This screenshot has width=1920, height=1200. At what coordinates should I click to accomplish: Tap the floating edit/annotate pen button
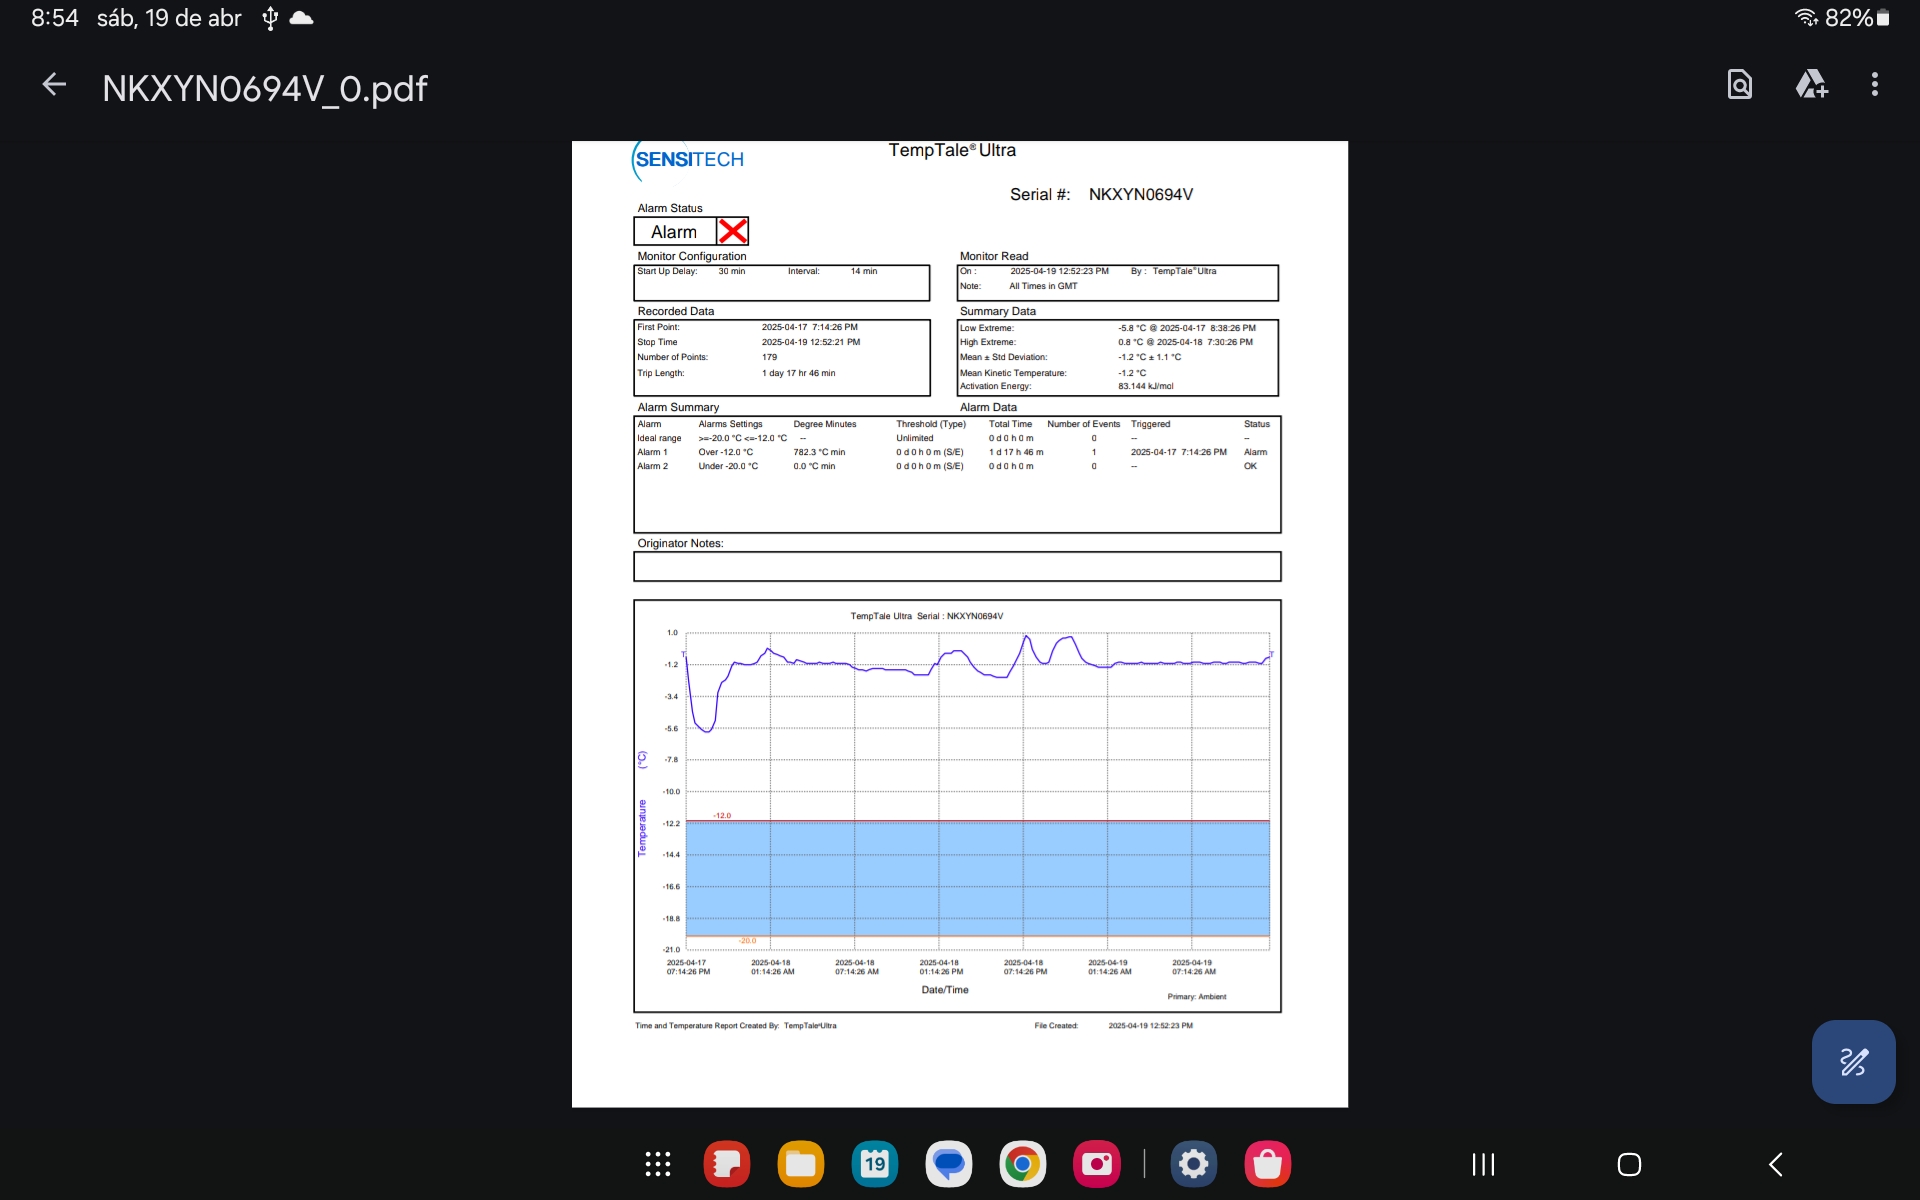[x=1853, y=1062]
